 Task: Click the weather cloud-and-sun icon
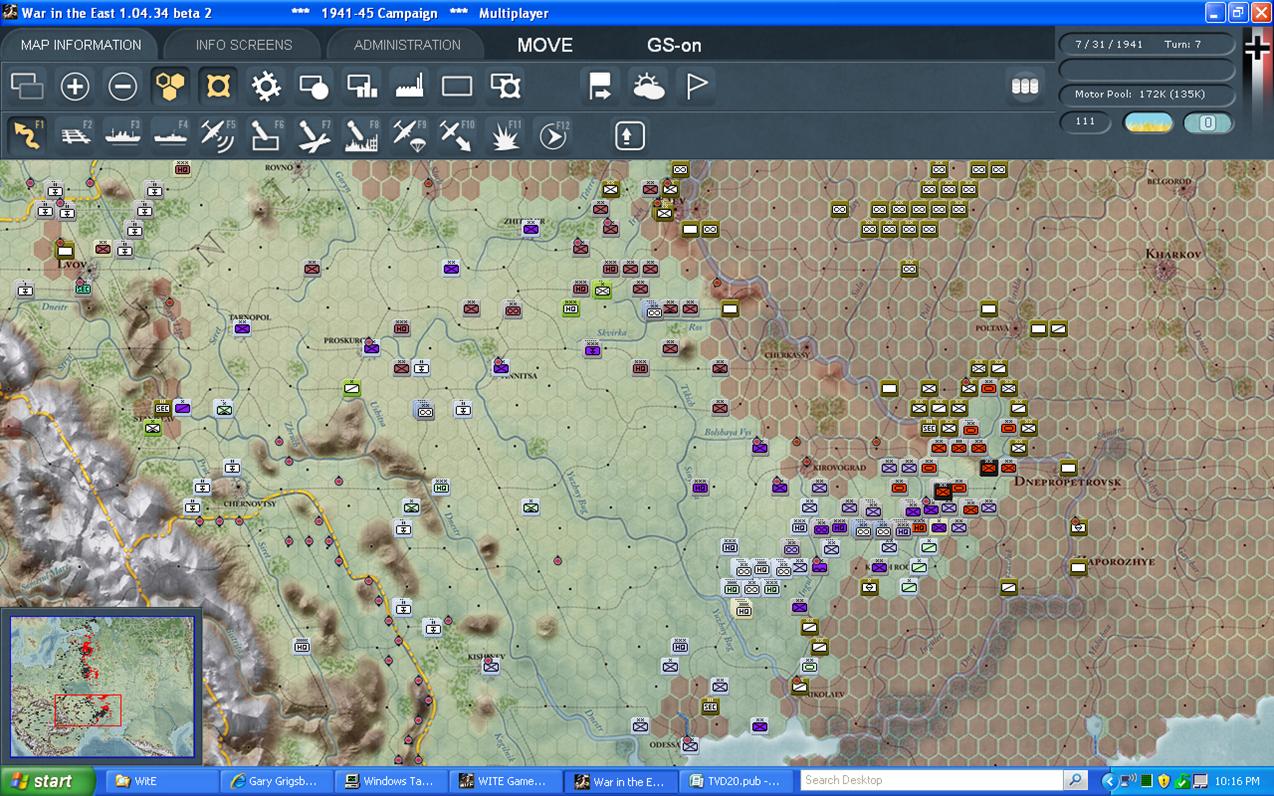click(648, 87)
